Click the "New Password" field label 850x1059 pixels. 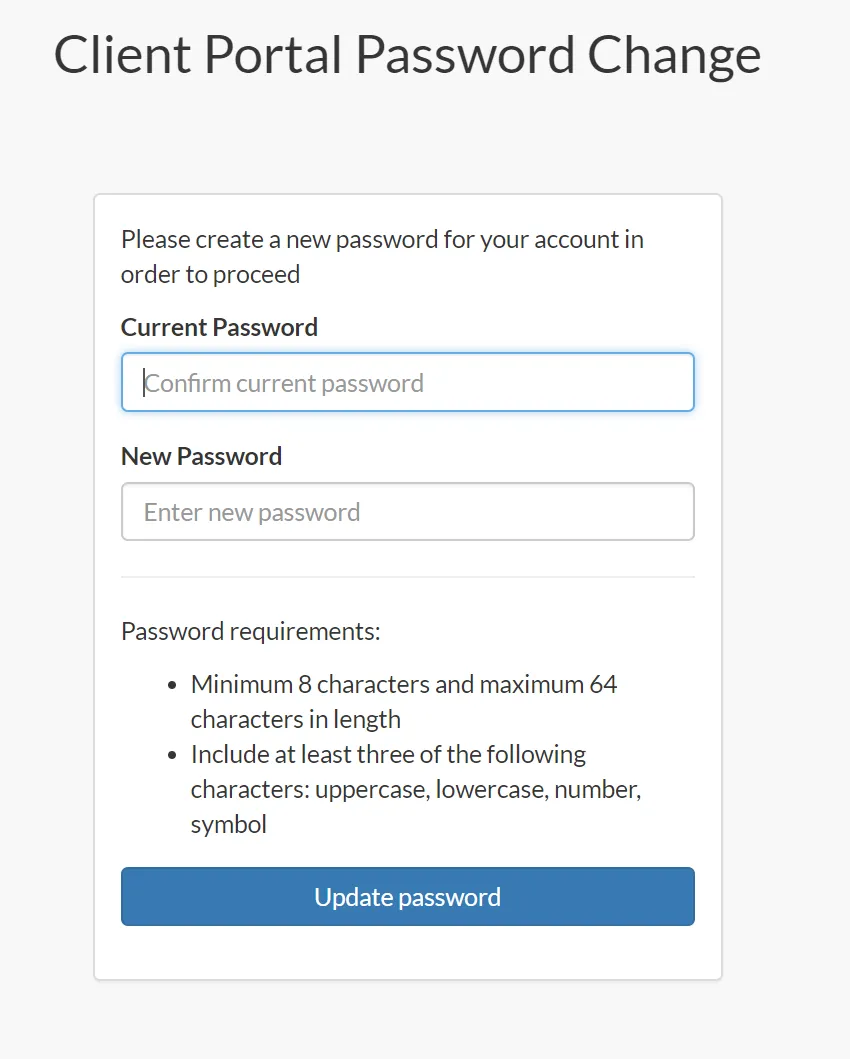pos(201,456)
